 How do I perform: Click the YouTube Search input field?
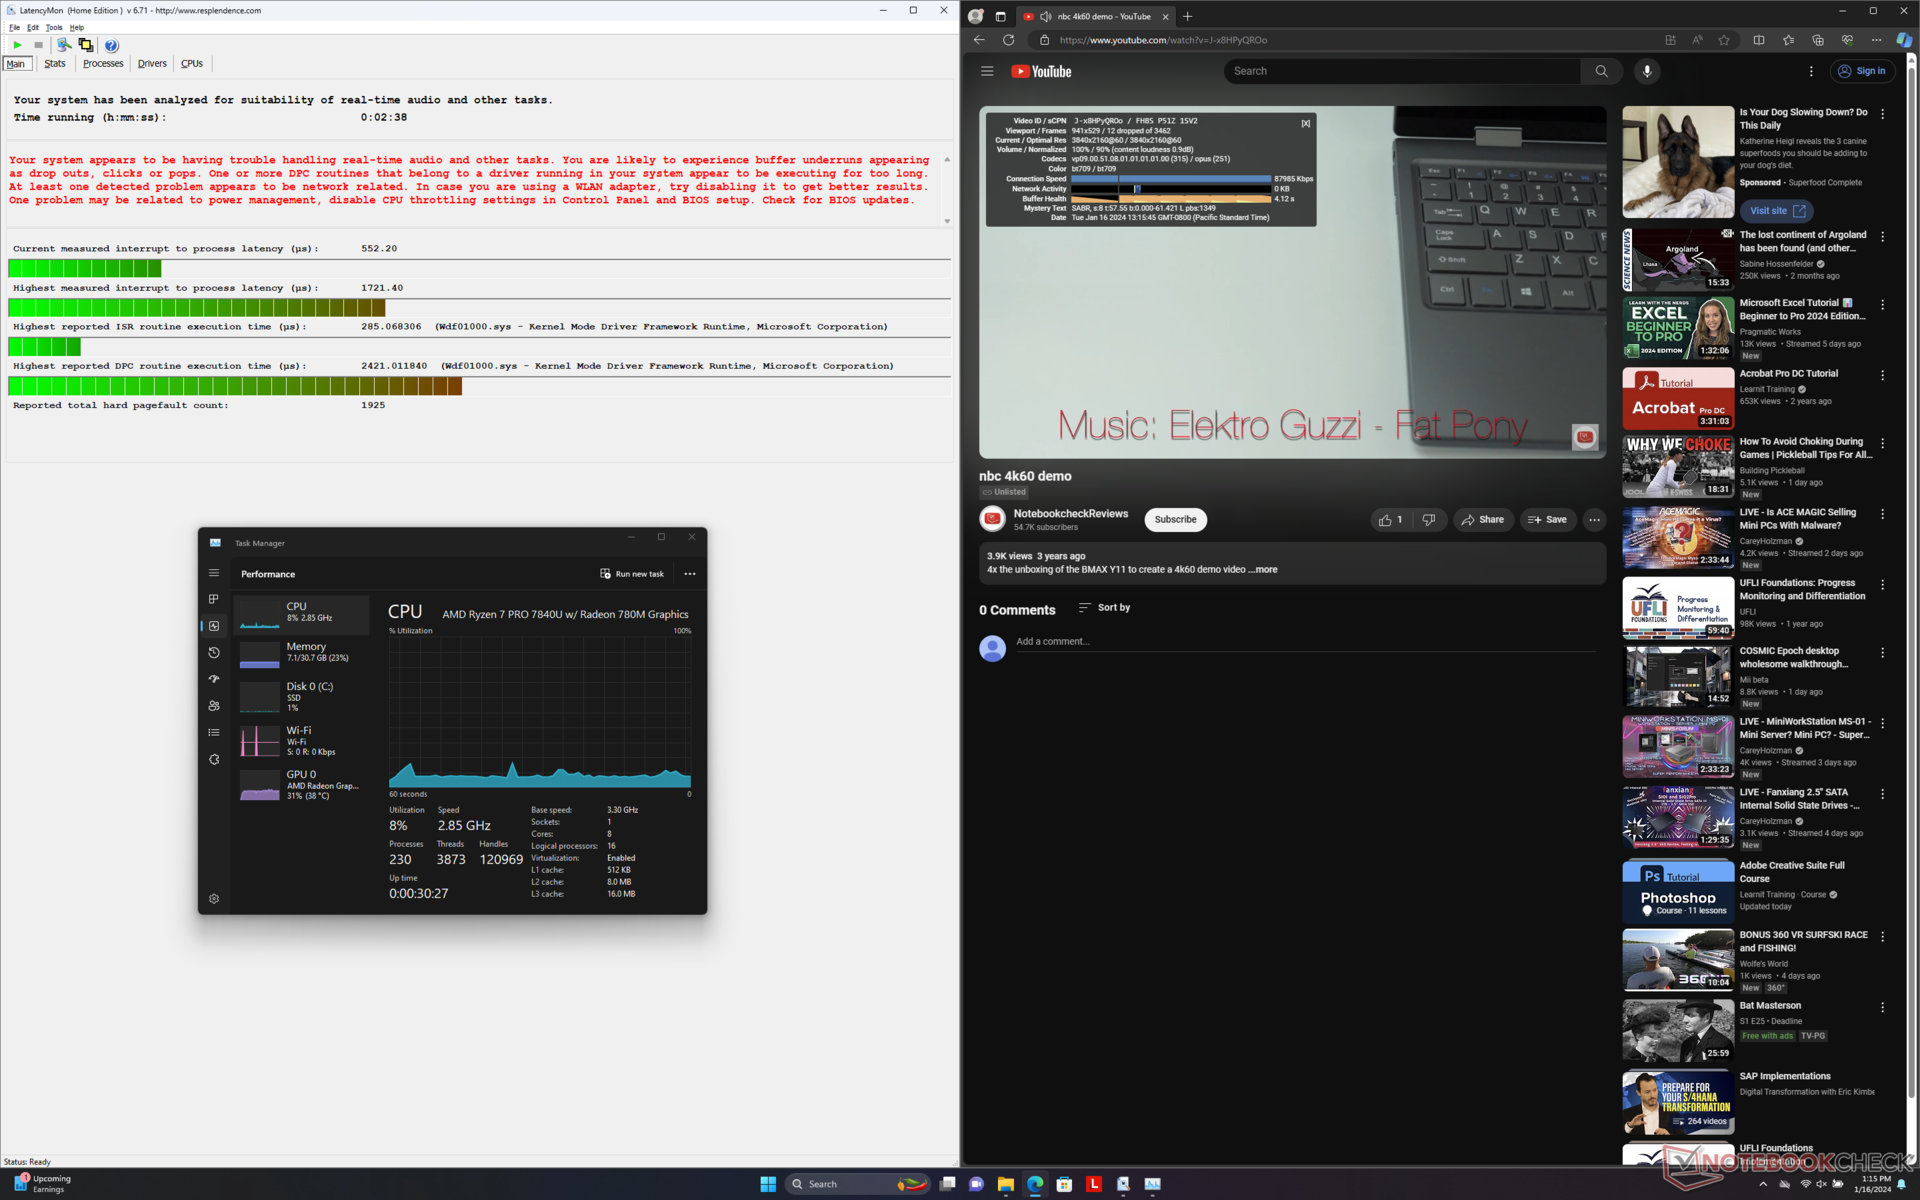pos(1400,71)
